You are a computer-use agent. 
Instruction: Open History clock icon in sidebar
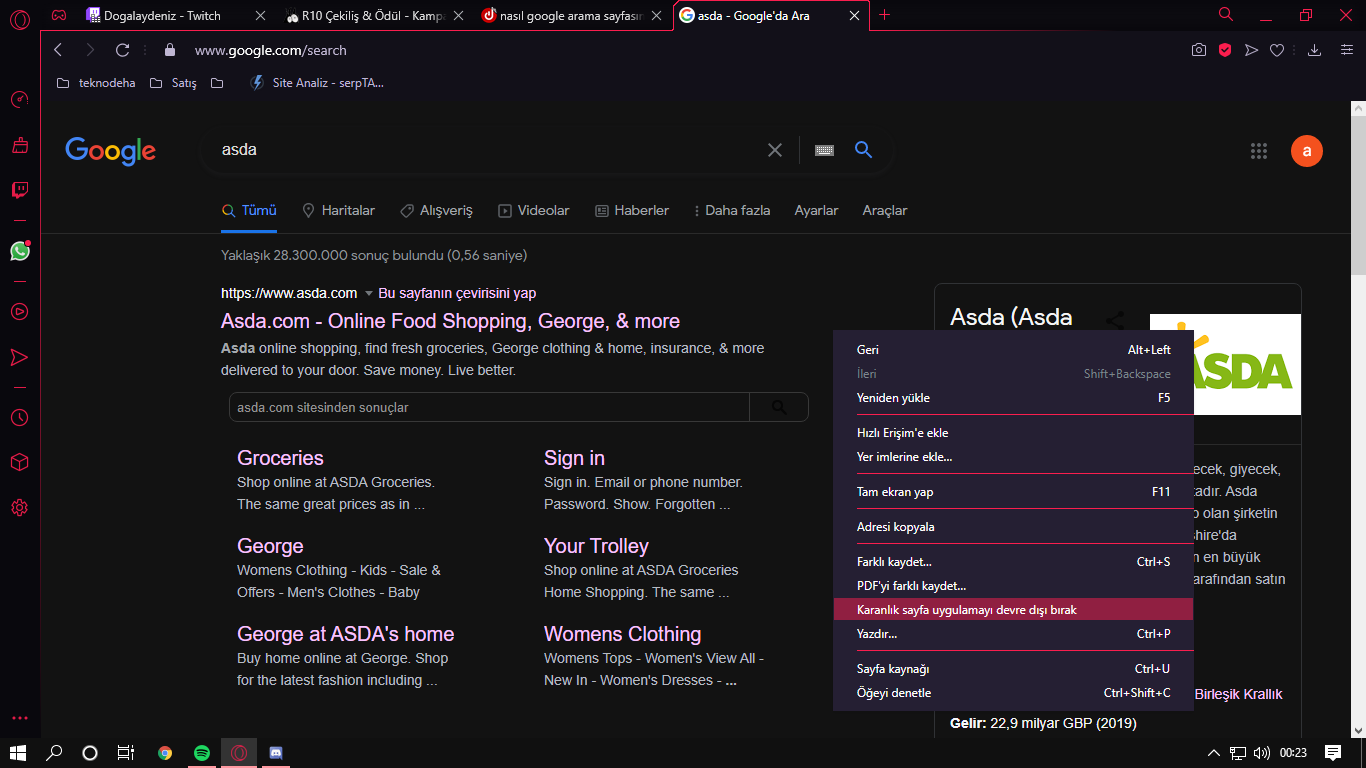(x=19, y=417)
